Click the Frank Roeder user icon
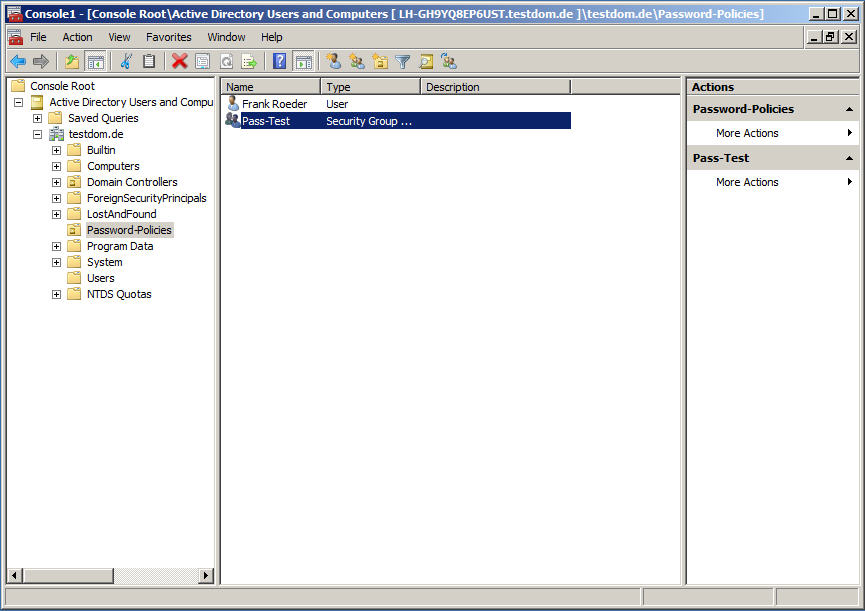Screen dimensions: 865x611 (x=233, y=103)
